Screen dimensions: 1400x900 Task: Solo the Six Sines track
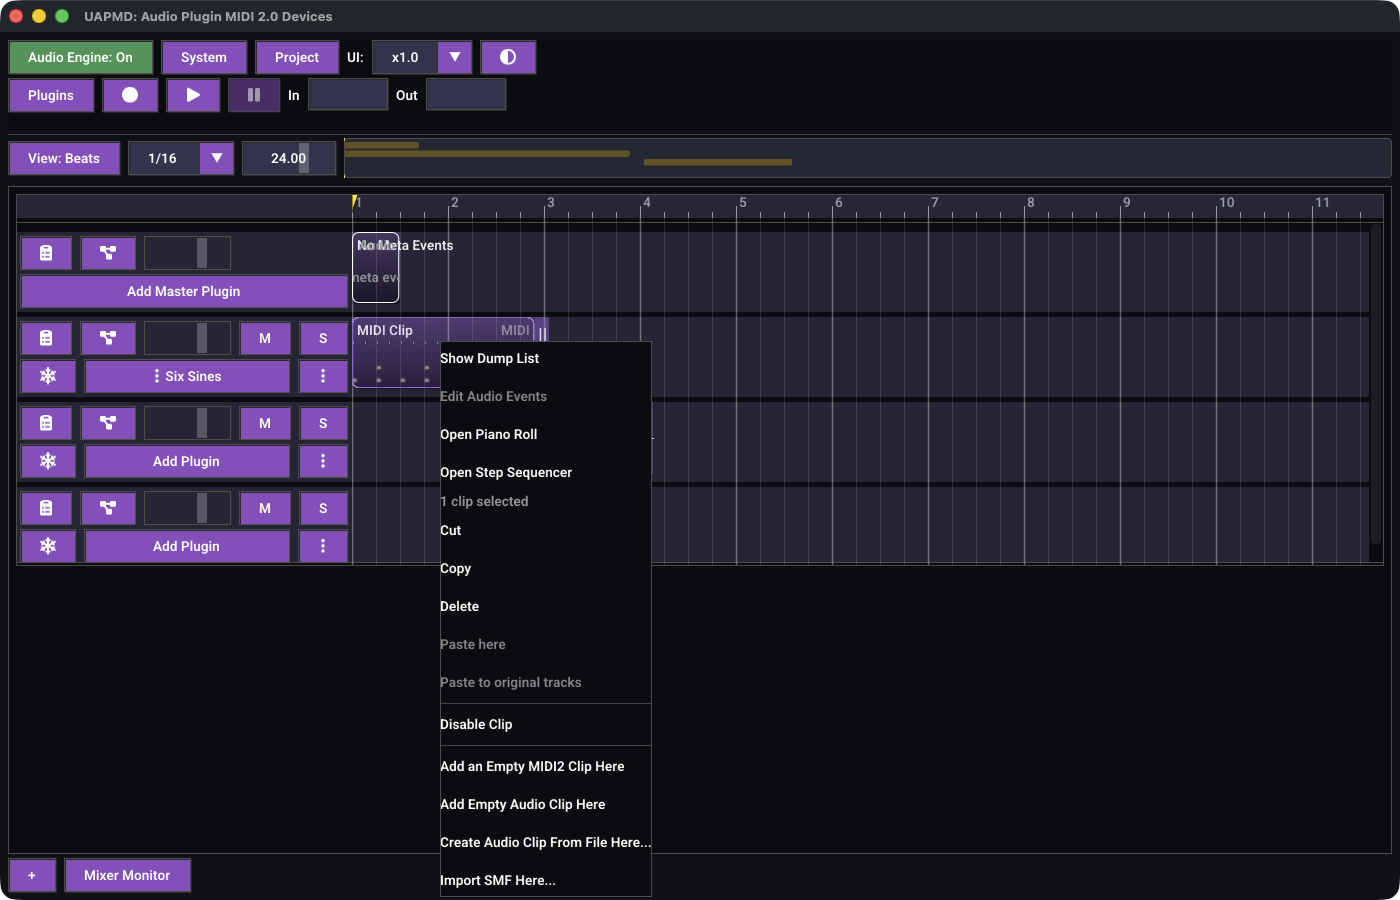point(323,338)
